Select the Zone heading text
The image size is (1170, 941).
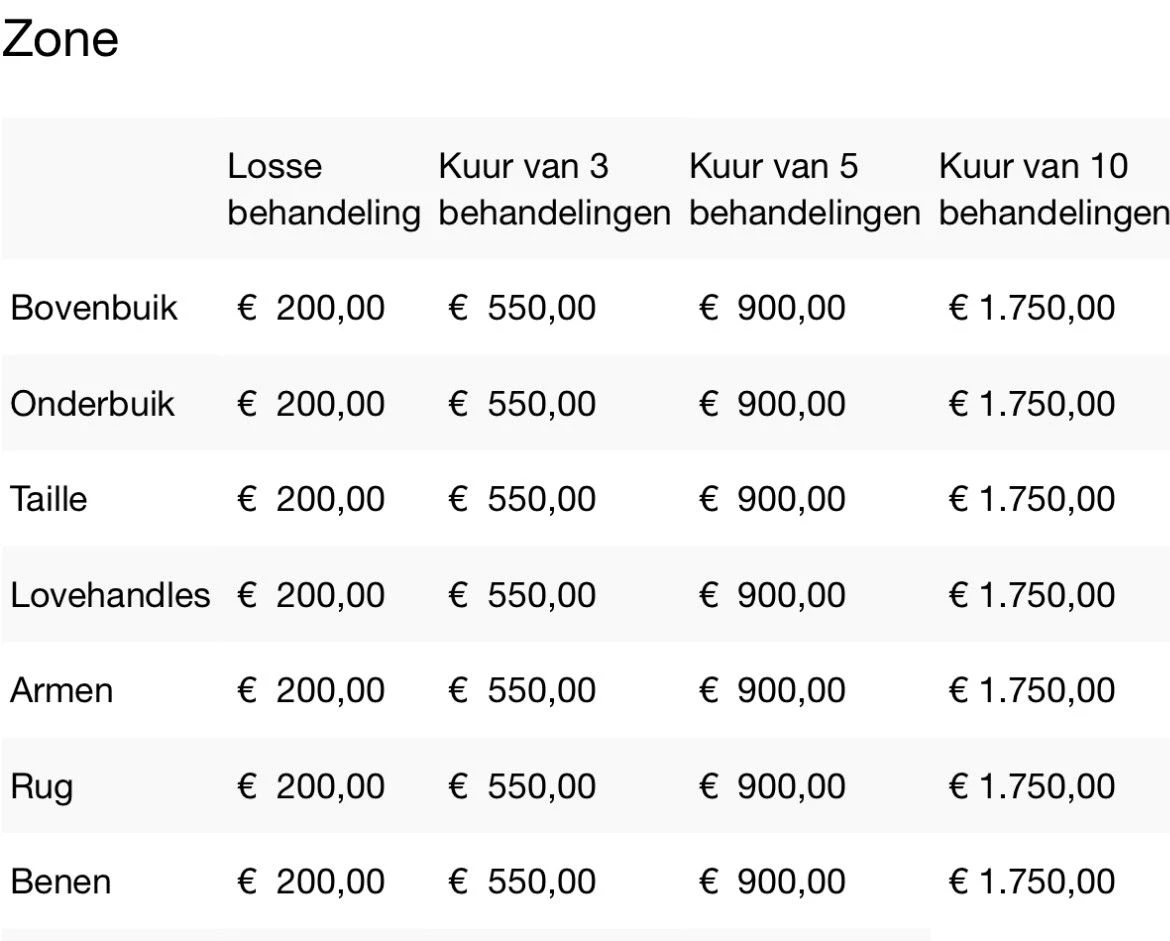pos(60,38)
